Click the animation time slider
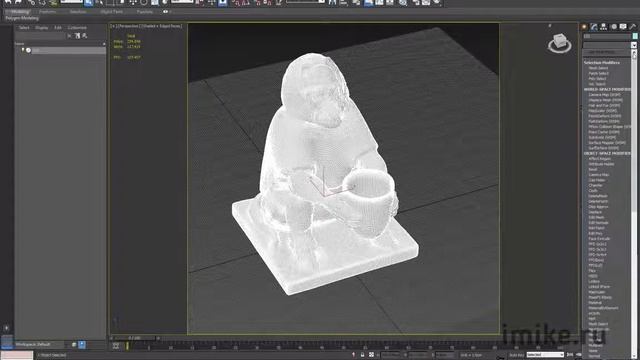Viewport: 640px width, 360px height. pos(134,338)
